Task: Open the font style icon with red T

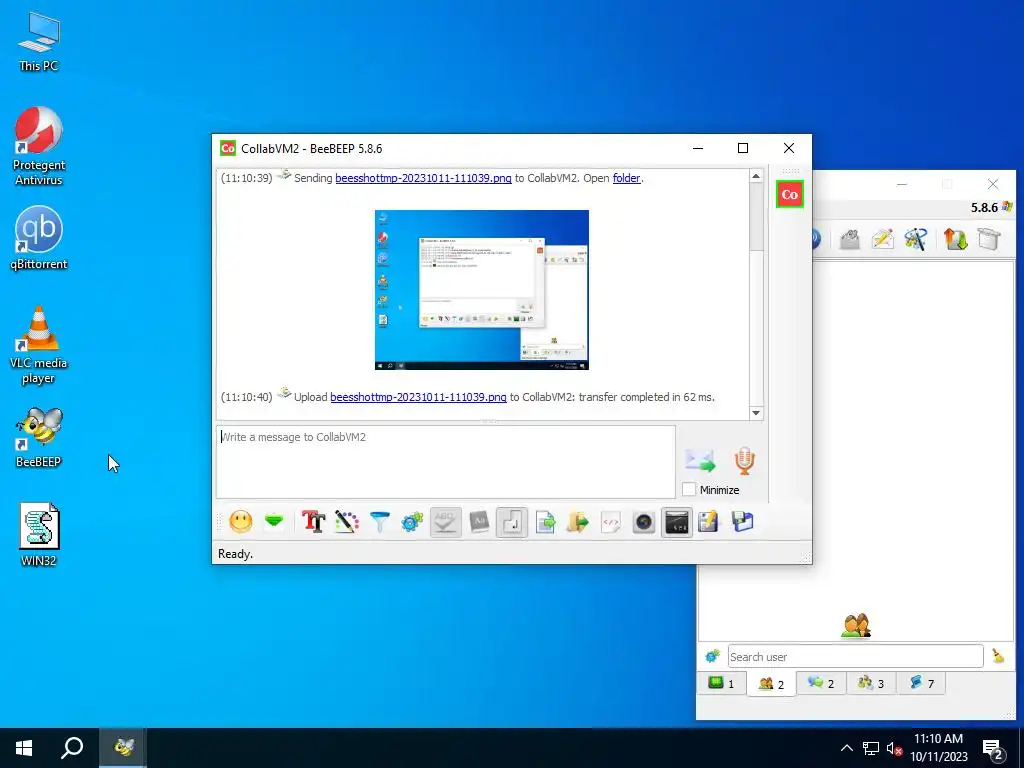Action: (313, 522)
